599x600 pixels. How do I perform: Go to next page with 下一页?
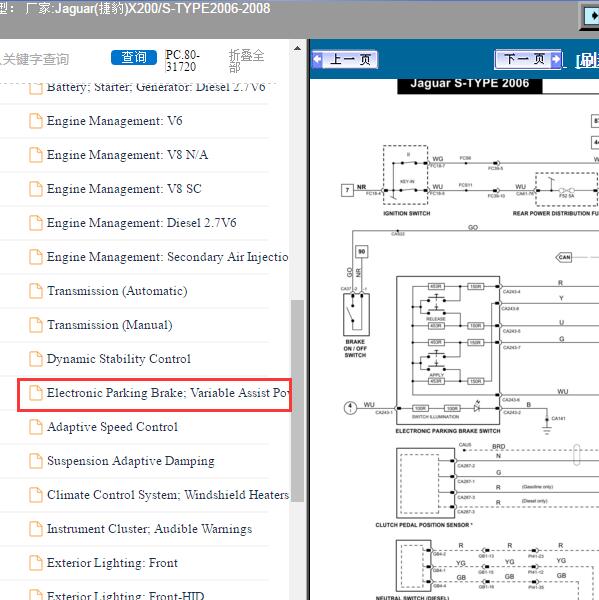tap(528, 59)
